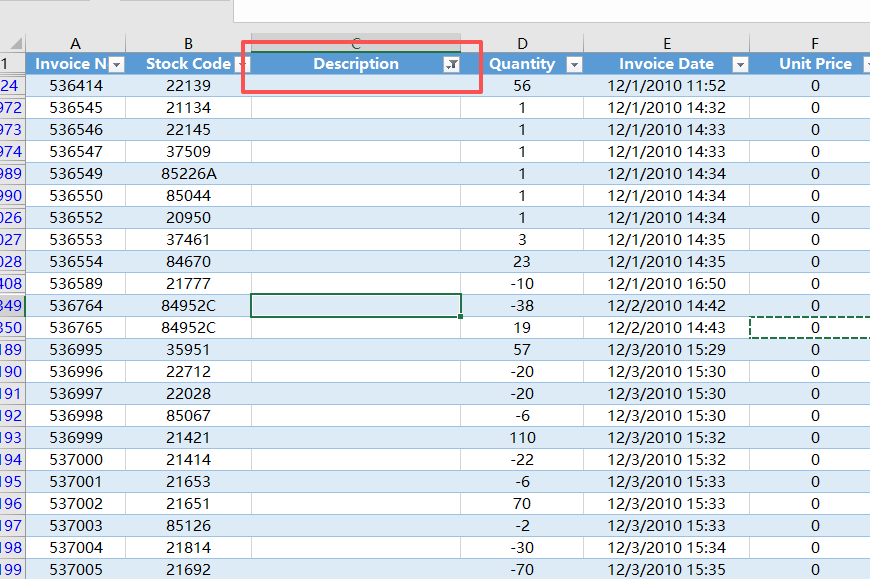Open the Invoice N column filter dropdown
The image size is (870, 579).
tap(116, 65)
